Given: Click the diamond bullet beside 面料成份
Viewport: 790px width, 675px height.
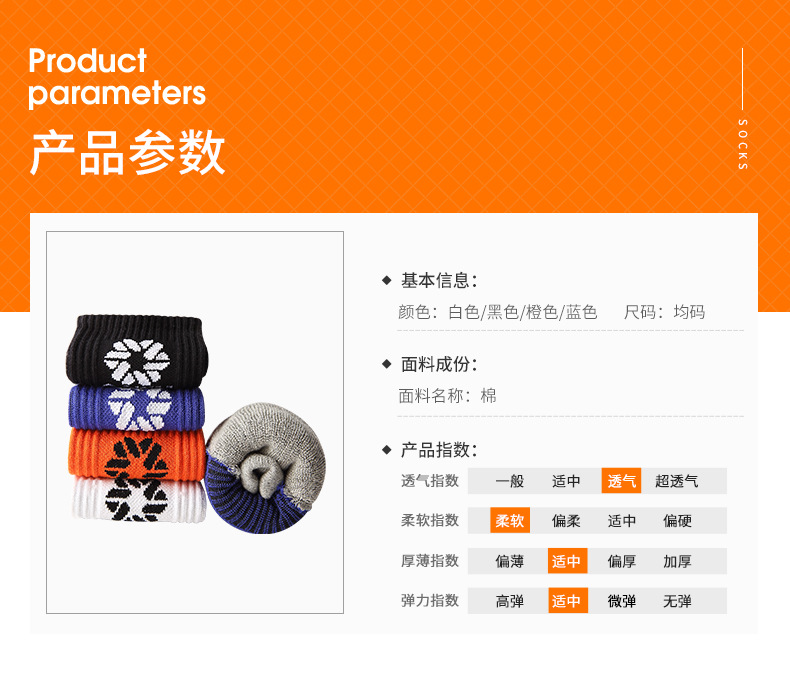Looking at the screenshot, I should [x=386, y=364].
